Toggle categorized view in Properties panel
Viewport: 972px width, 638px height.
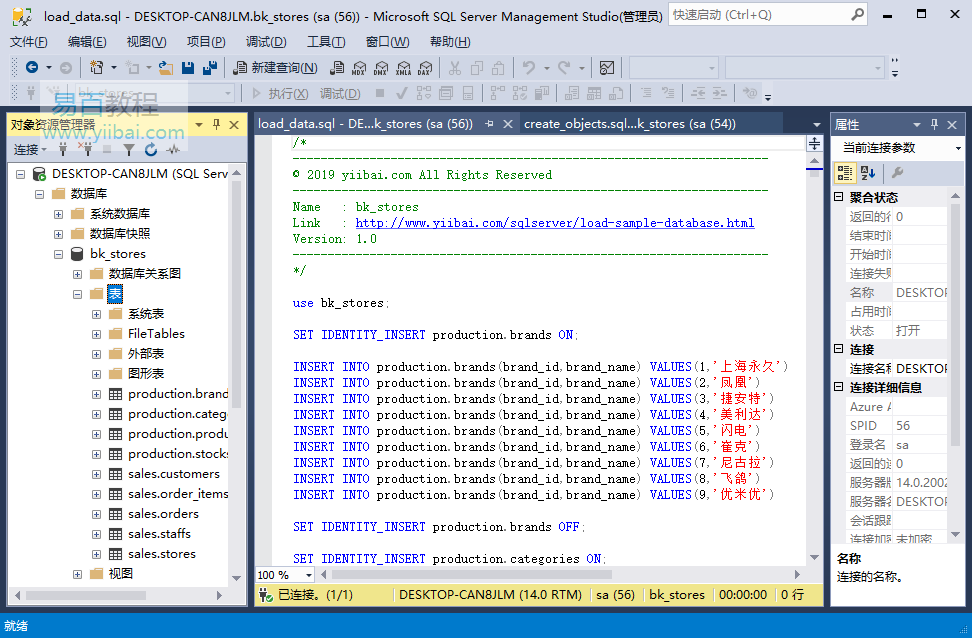click(x=845, y=173)
